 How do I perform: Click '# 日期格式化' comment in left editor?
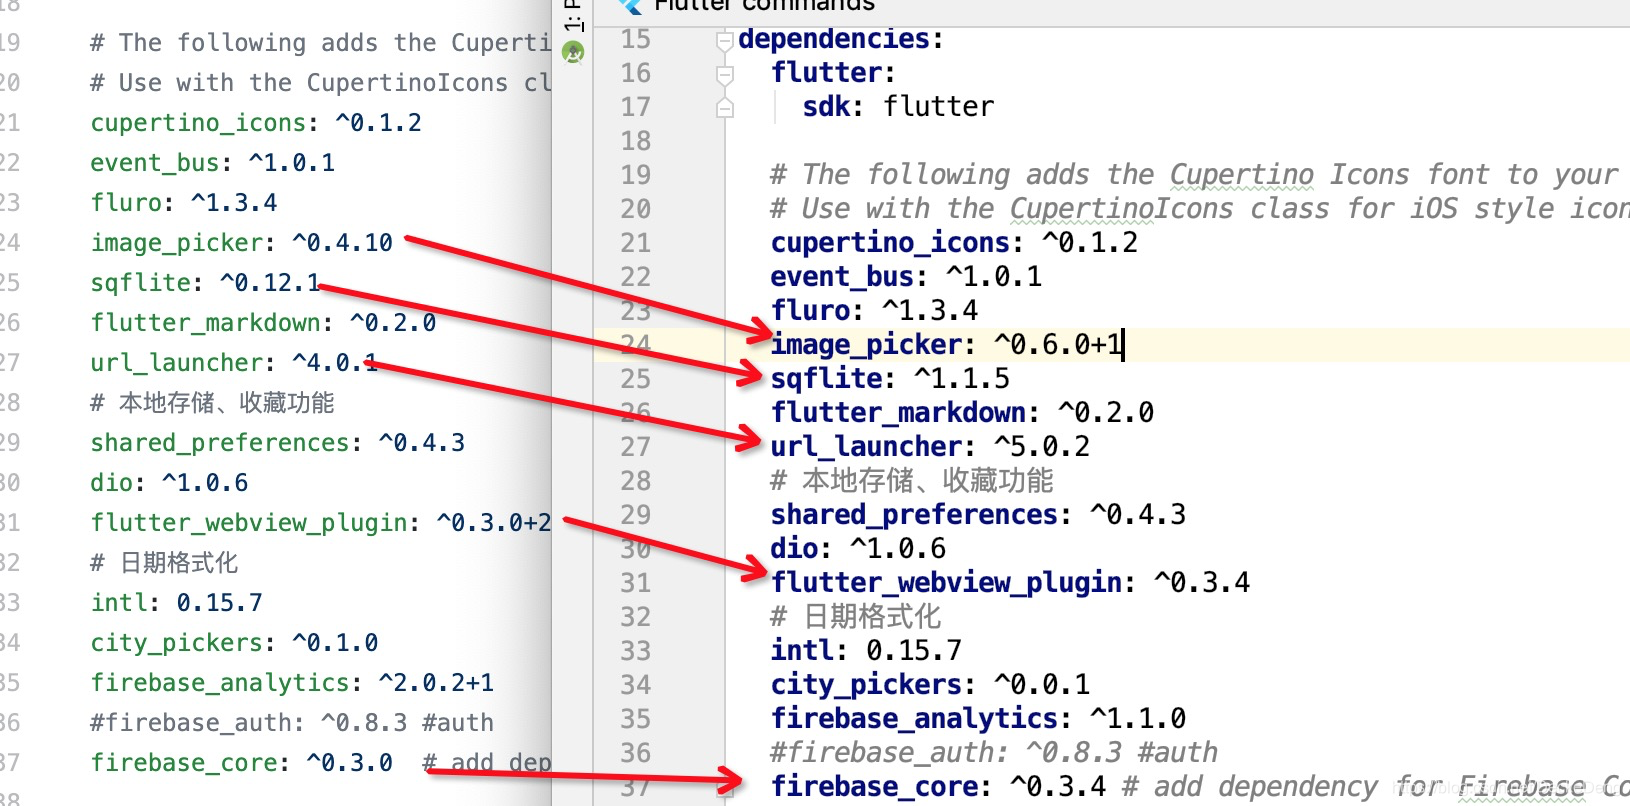164,563
